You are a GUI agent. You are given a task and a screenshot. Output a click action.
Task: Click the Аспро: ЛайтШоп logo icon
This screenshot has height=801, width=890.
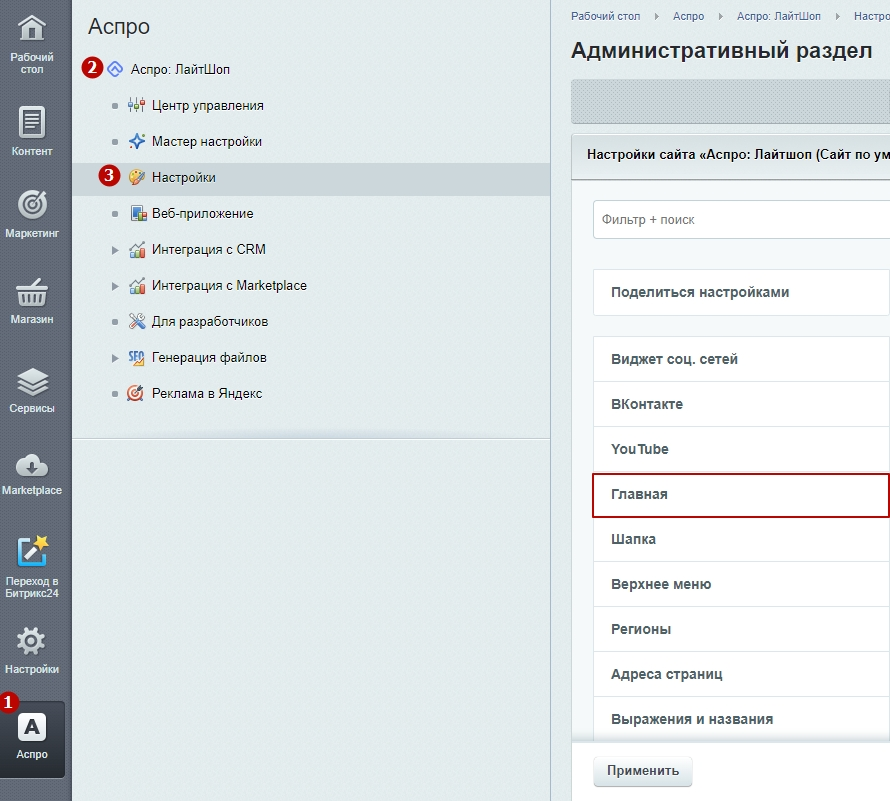pyautogui.click(x=115, y=69)
